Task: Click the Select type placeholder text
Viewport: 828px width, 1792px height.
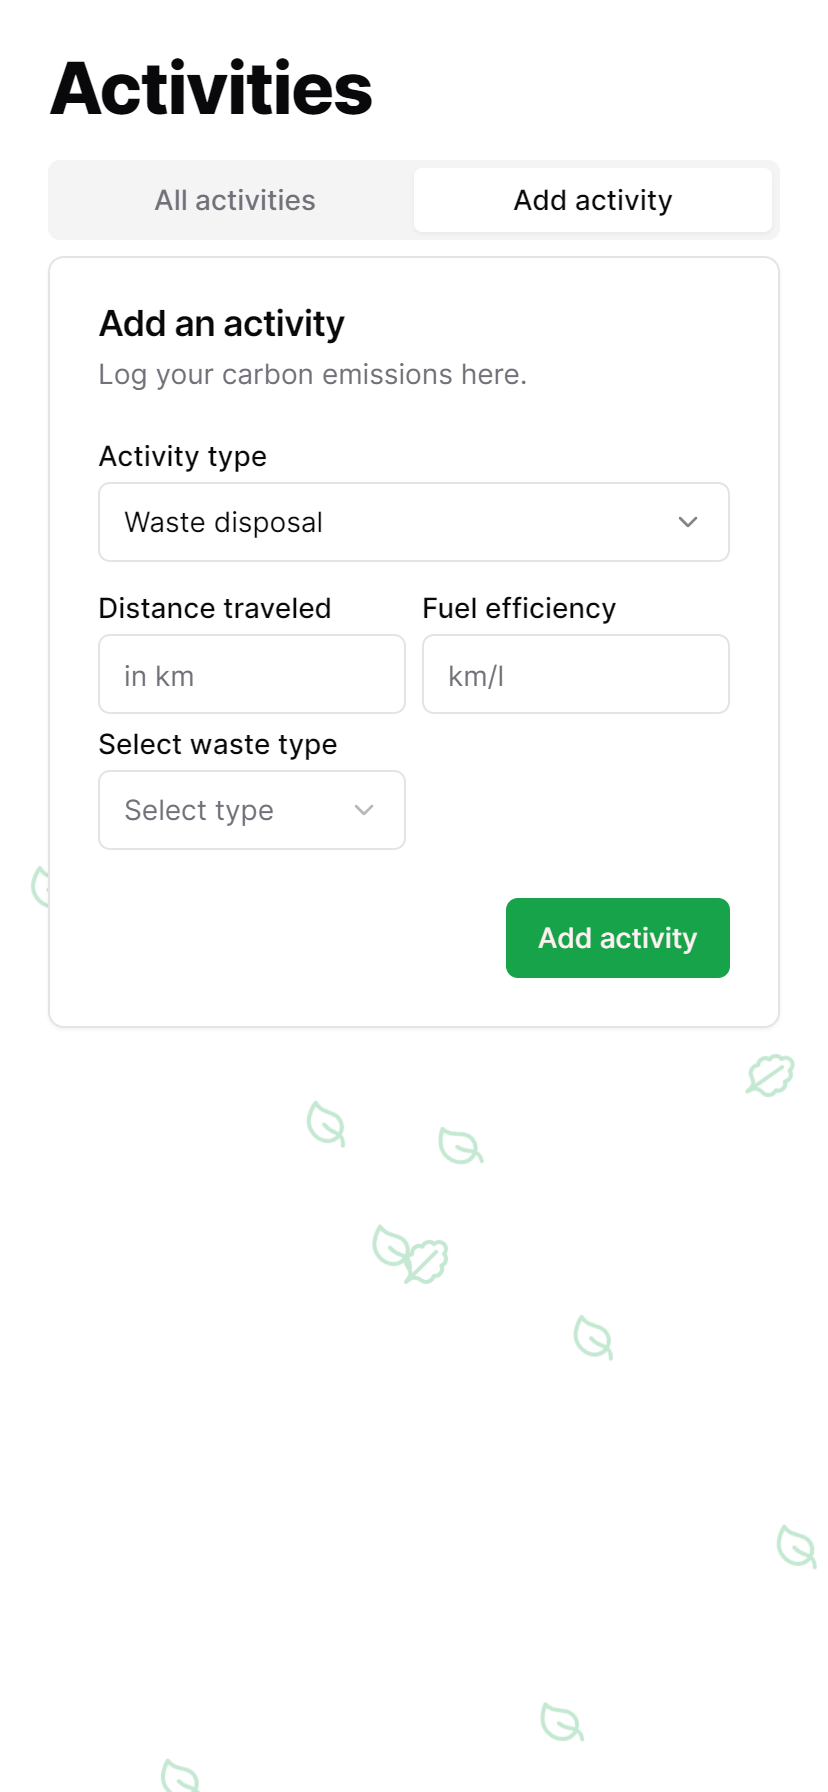Action: coord(198,810)
